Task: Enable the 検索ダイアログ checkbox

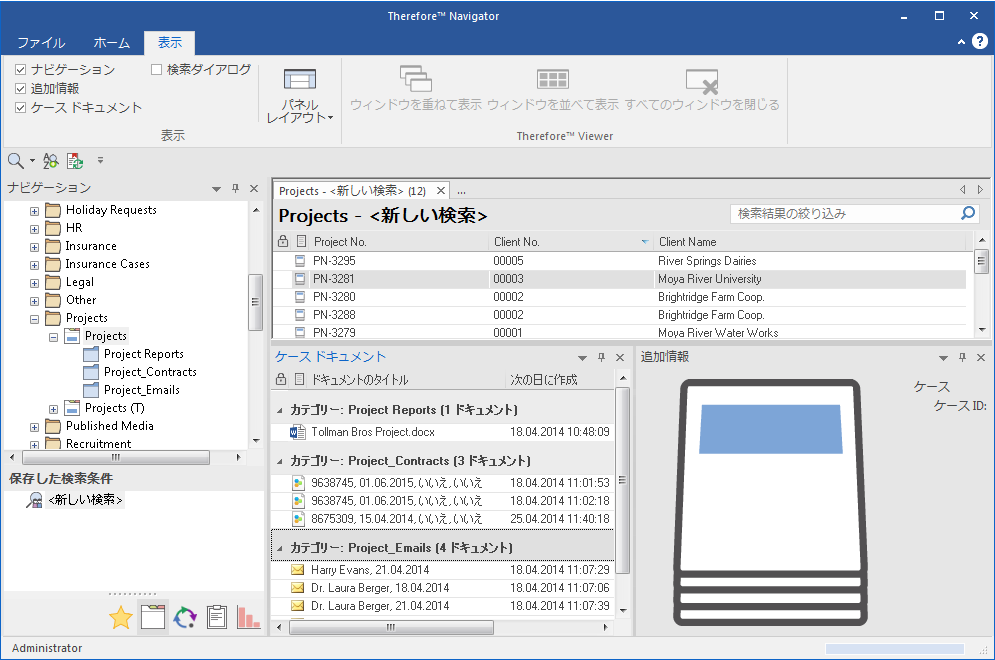Action: pos(156,69)
